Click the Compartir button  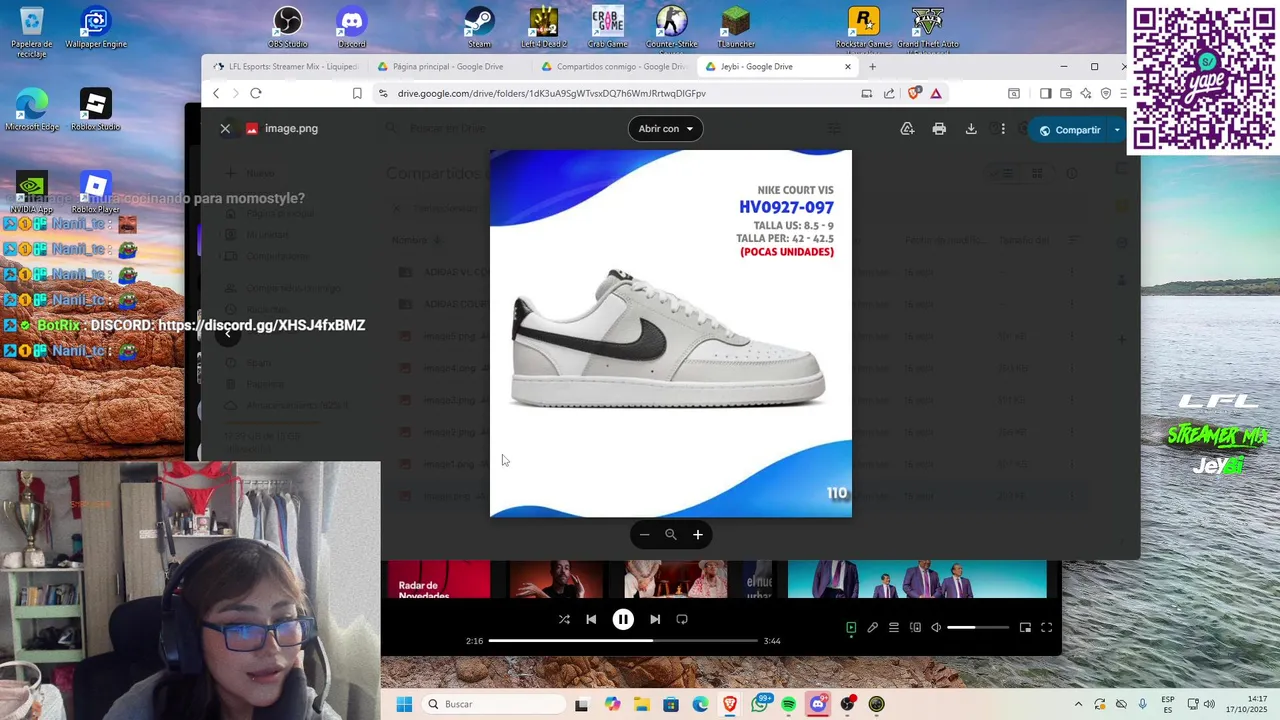[x=1069, y=130]
